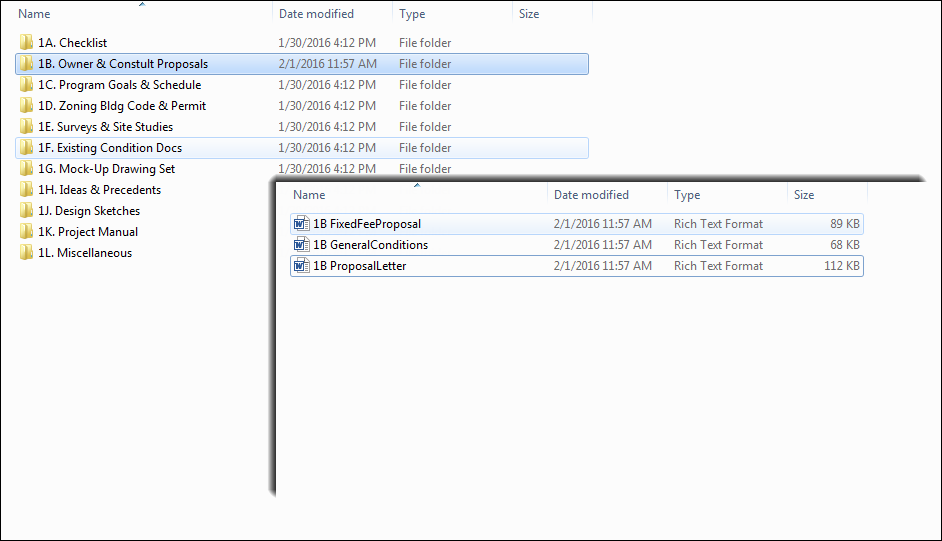
Task: Click date modified of 1B ProposalLetter file
Action: [603, 266]
